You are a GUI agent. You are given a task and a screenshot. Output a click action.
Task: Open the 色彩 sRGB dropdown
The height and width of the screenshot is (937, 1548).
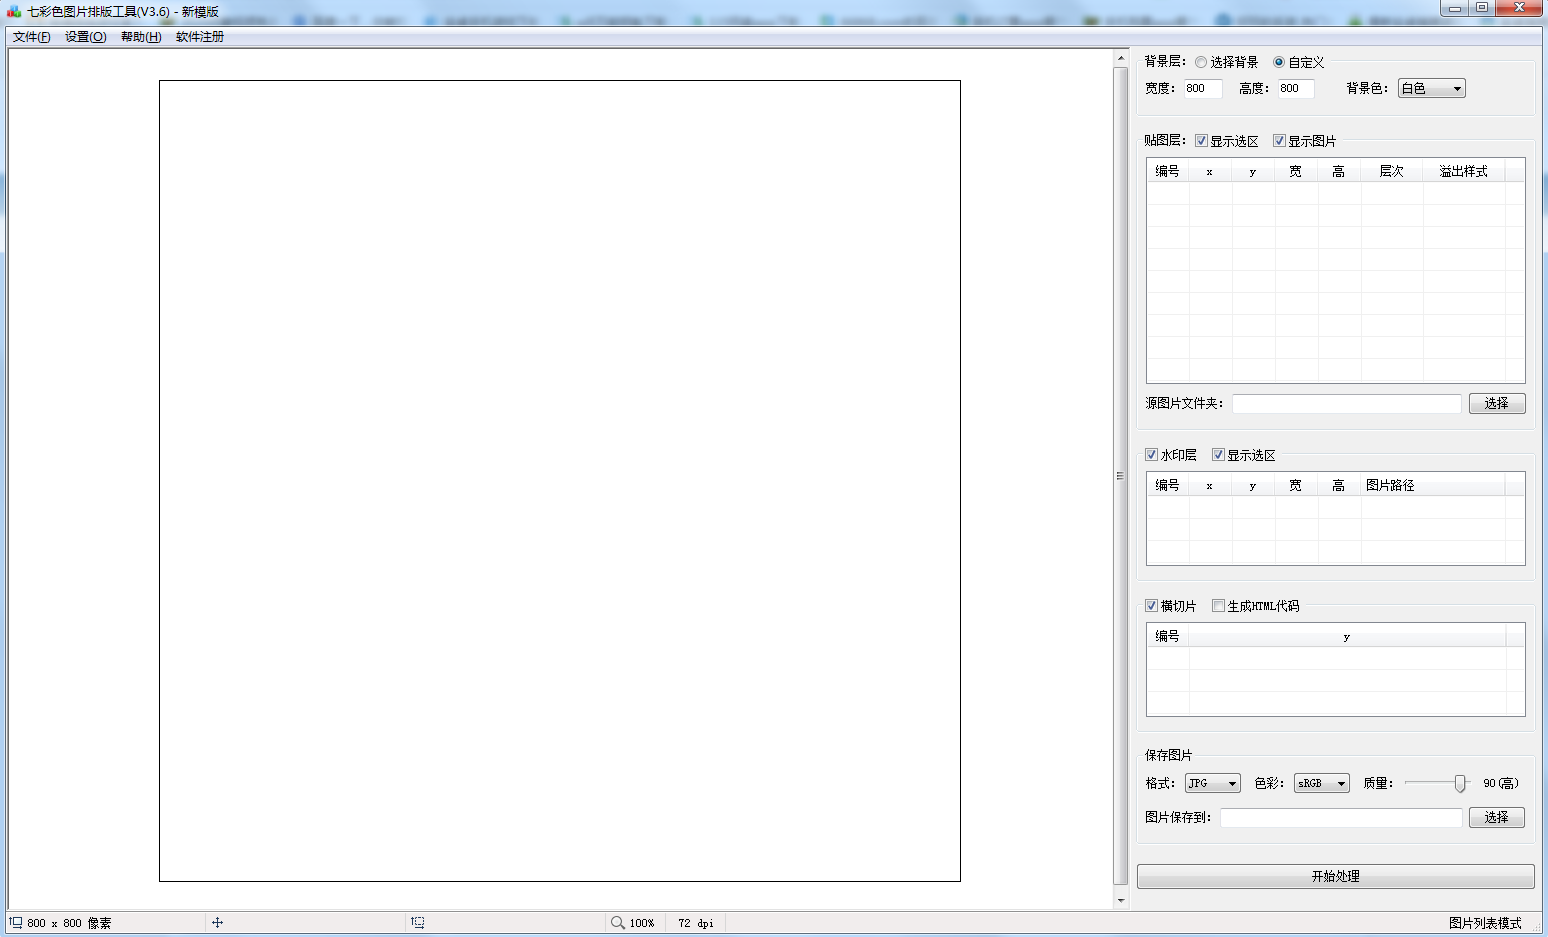tap(1321, 783)
